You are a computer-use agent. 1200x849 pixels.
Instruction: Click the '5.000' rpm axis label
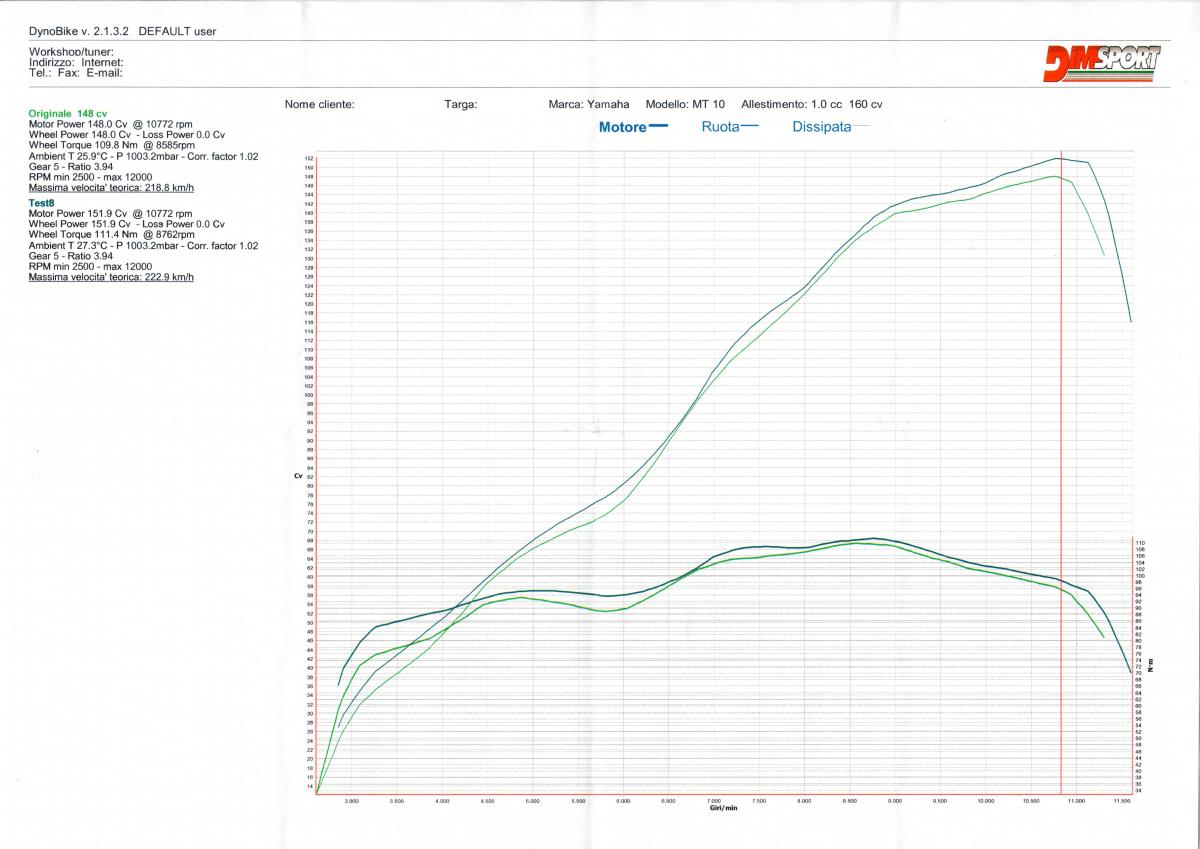(533, 801)
